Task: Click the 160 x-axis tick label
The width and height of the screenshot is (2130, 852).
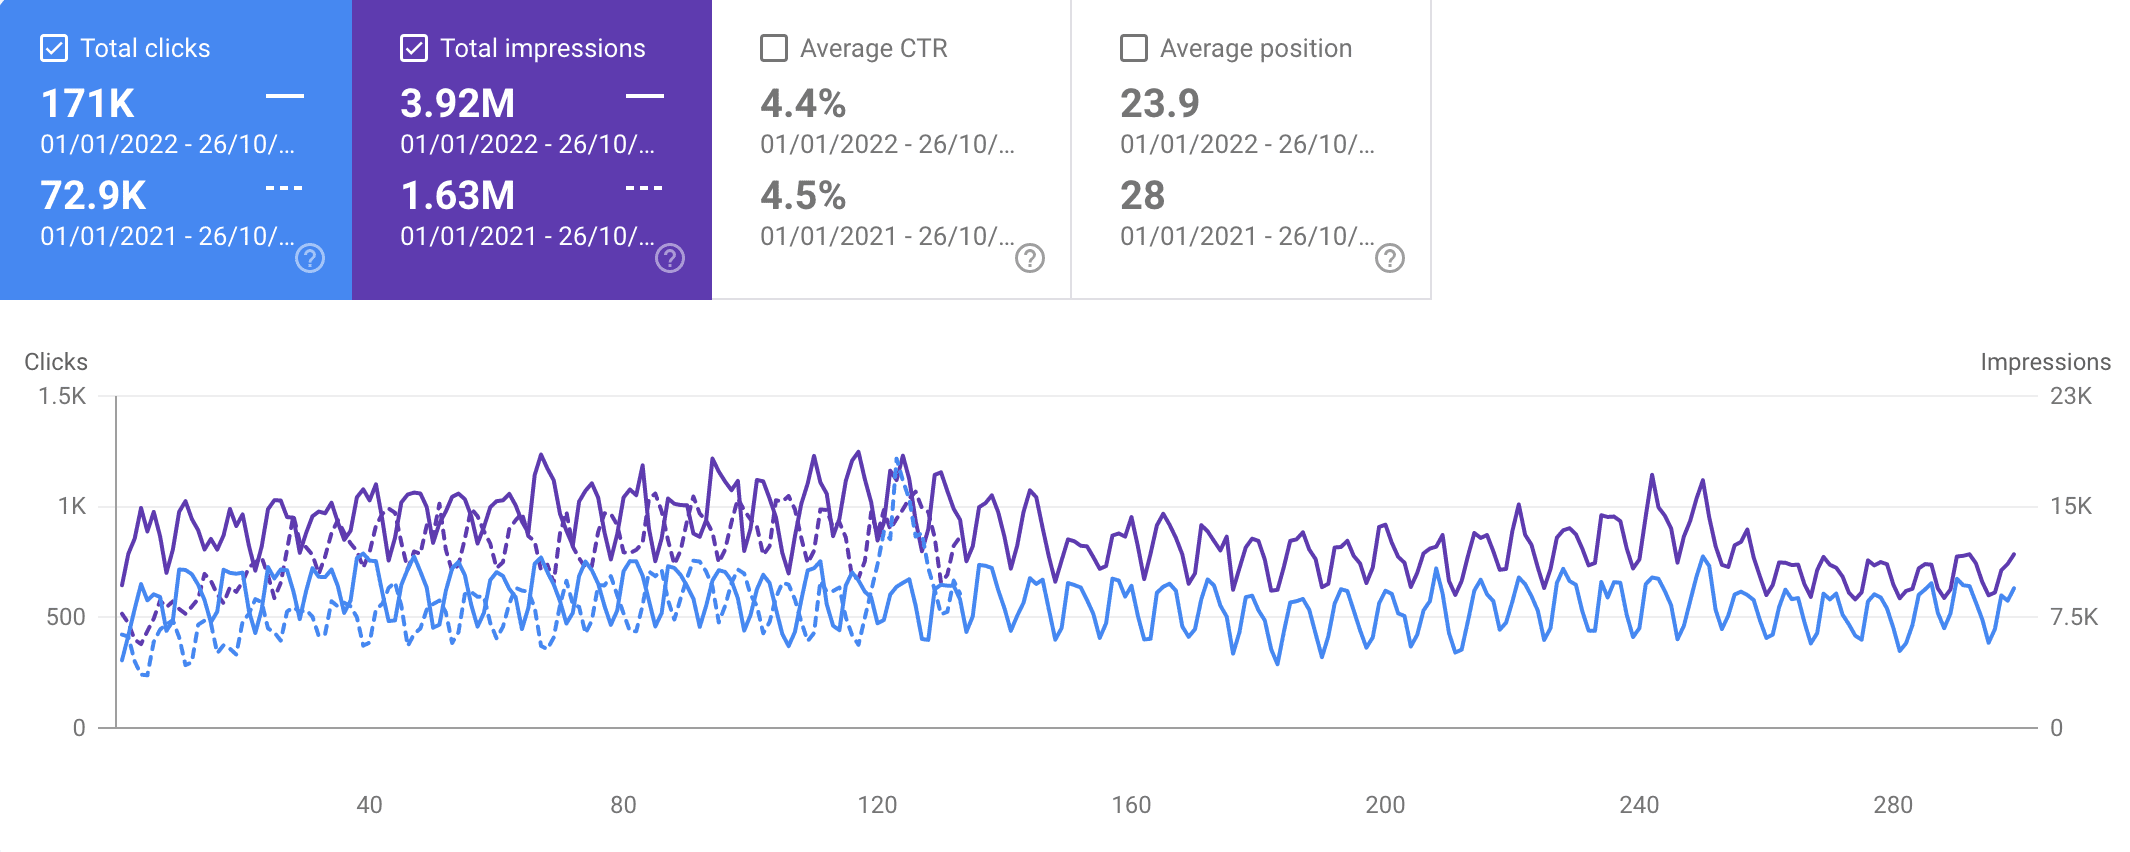Action: click(x=1131, y=805)
